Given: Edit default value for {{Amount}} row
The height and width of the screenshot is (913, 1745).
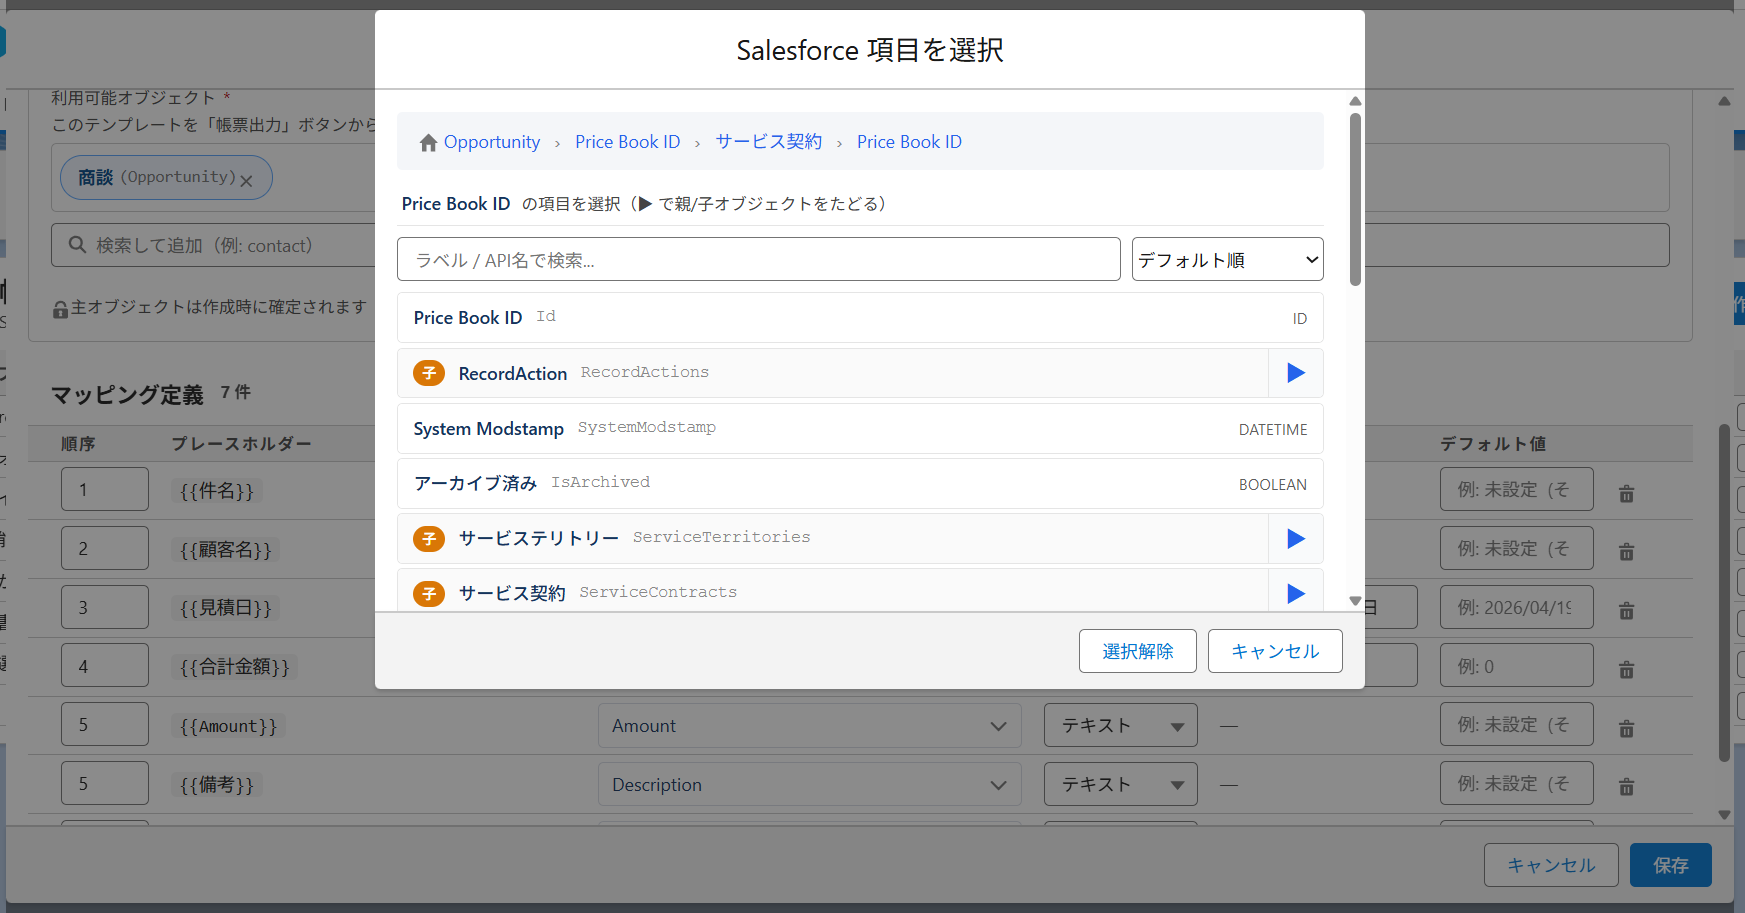Looking at the screenshot, I should [x=1517, y=725].
